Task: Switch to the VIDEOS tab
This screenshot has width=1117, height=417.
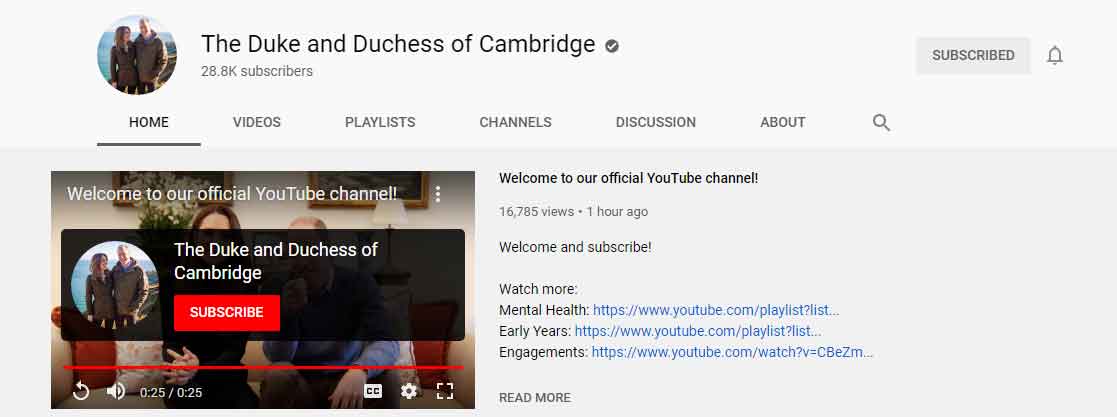Action: [256, 123]
